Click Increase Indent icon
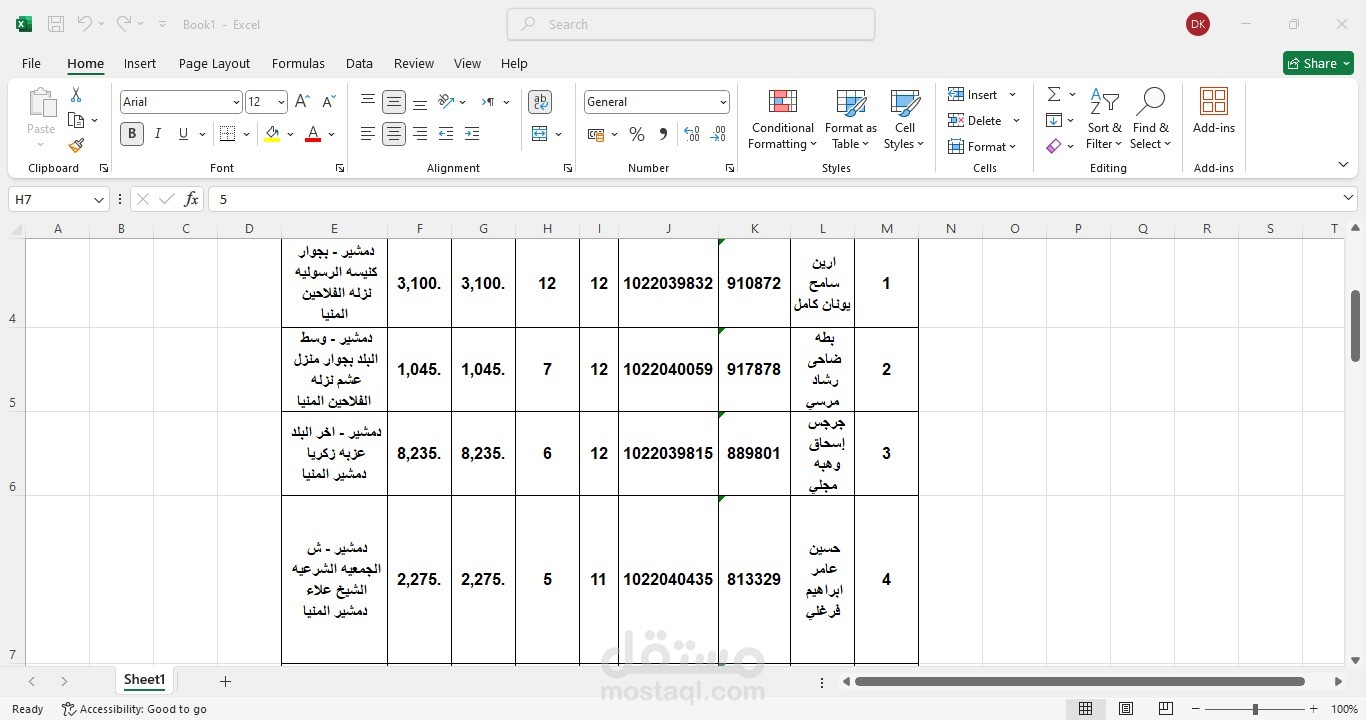The width and height of the screenshot is (1366, 720). [x=472, y=134]
